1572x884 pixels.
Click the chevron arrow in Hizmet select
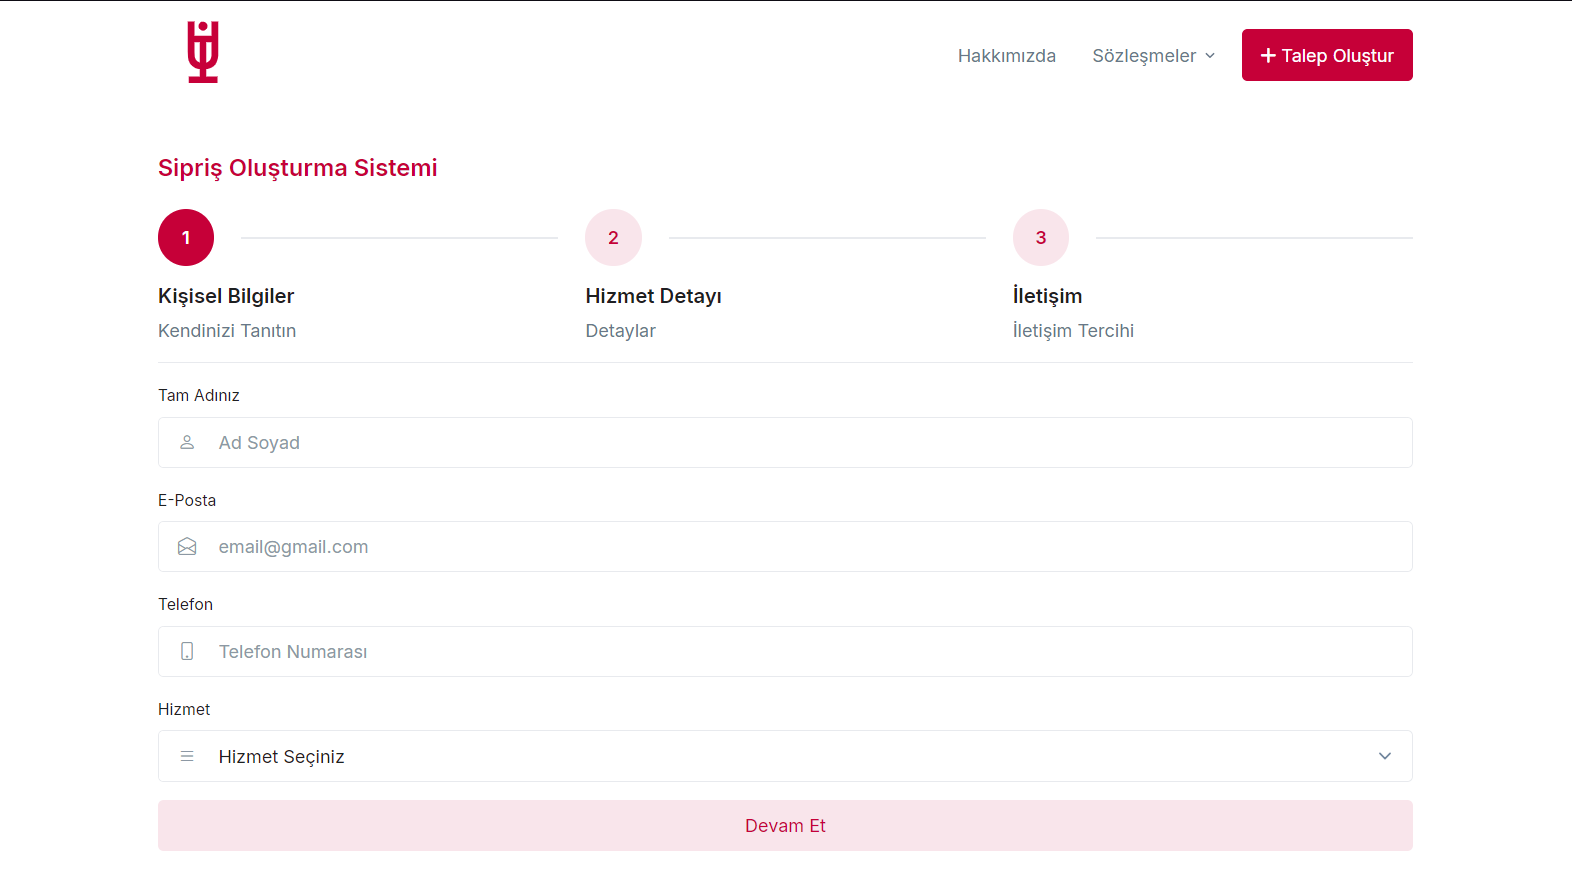(1384, 756)
